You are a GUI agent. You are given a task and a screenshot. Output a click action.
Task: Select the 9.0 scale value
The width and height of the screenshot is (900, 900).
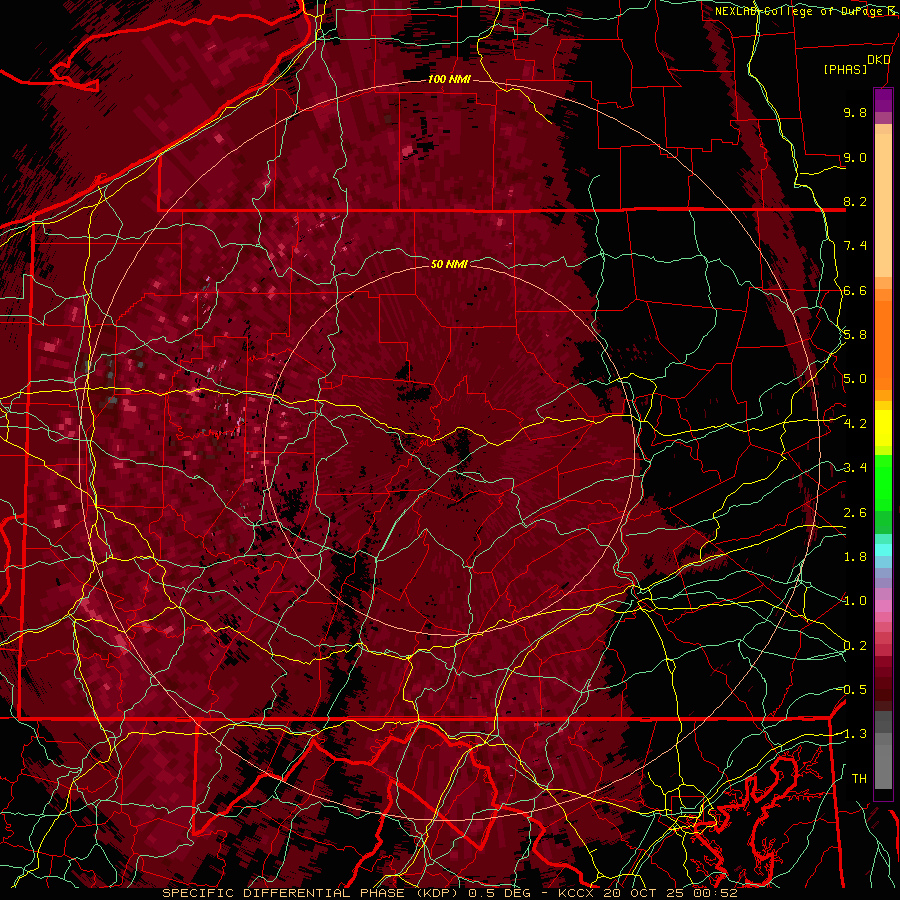tap(855, 157)
